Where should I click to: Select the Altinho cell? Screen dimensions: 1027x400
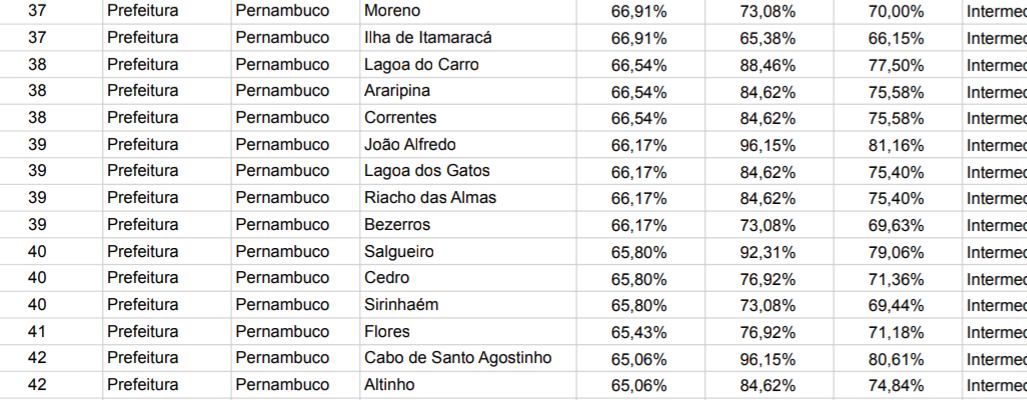468,385
